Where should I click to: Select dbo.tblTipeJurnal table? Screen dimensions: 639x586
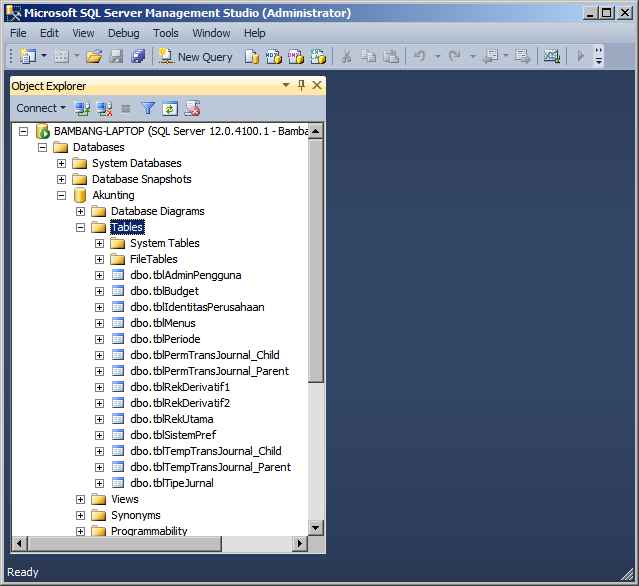(172, 483)
